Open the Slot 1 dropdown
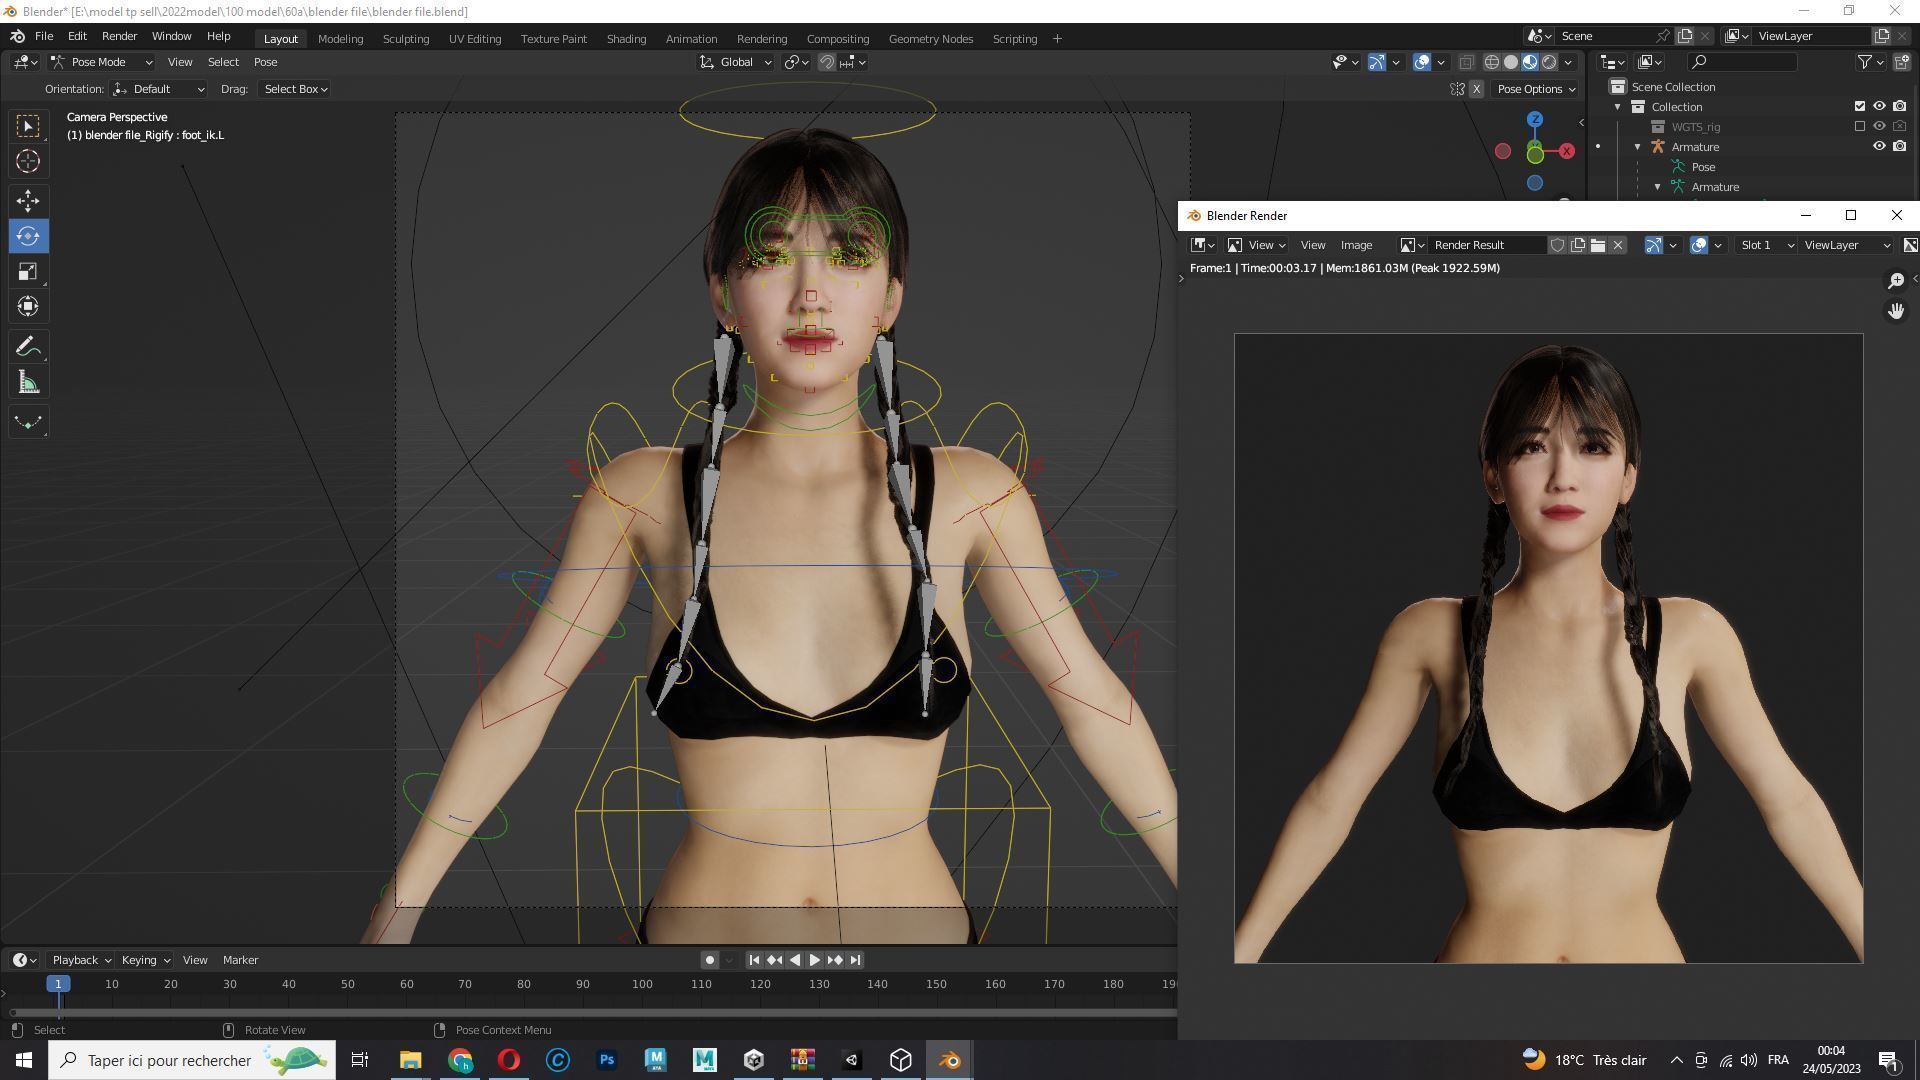 (1765, 245)
